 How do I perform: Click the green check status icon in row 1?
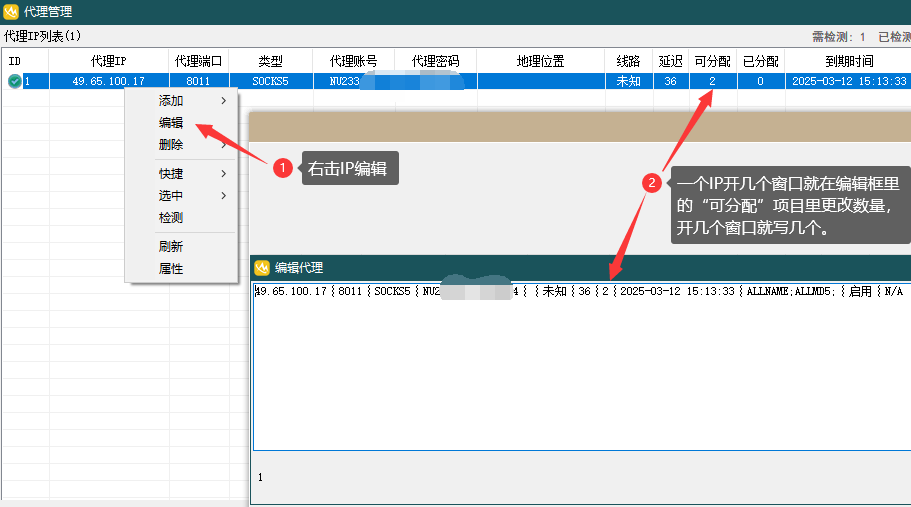(x=14, y=82)
